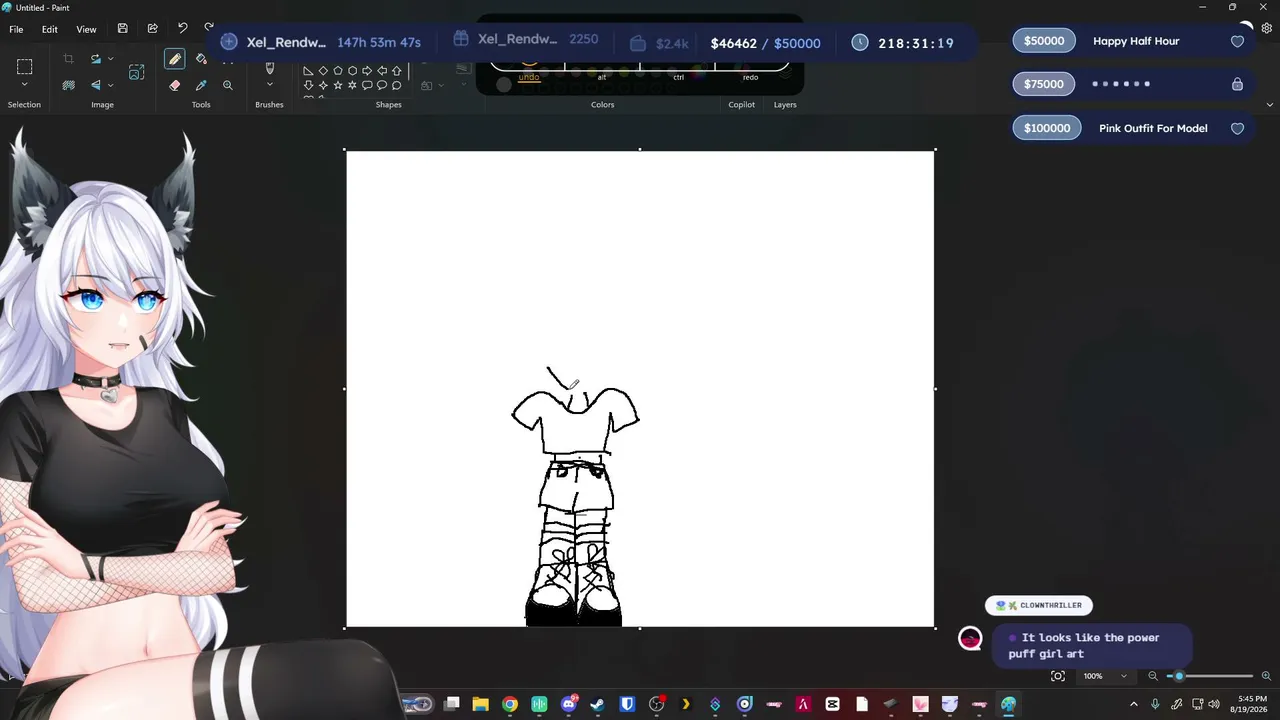
Task: Expand the Selection options dropdown
Action: pos(24,85)
